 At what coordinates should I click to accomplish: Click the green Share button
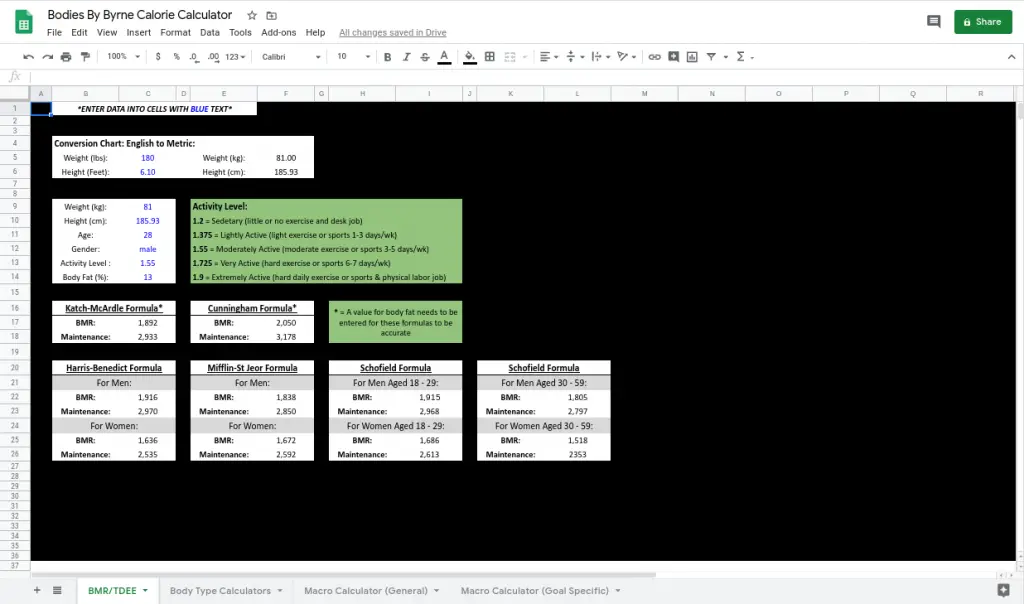pos(983,22)
